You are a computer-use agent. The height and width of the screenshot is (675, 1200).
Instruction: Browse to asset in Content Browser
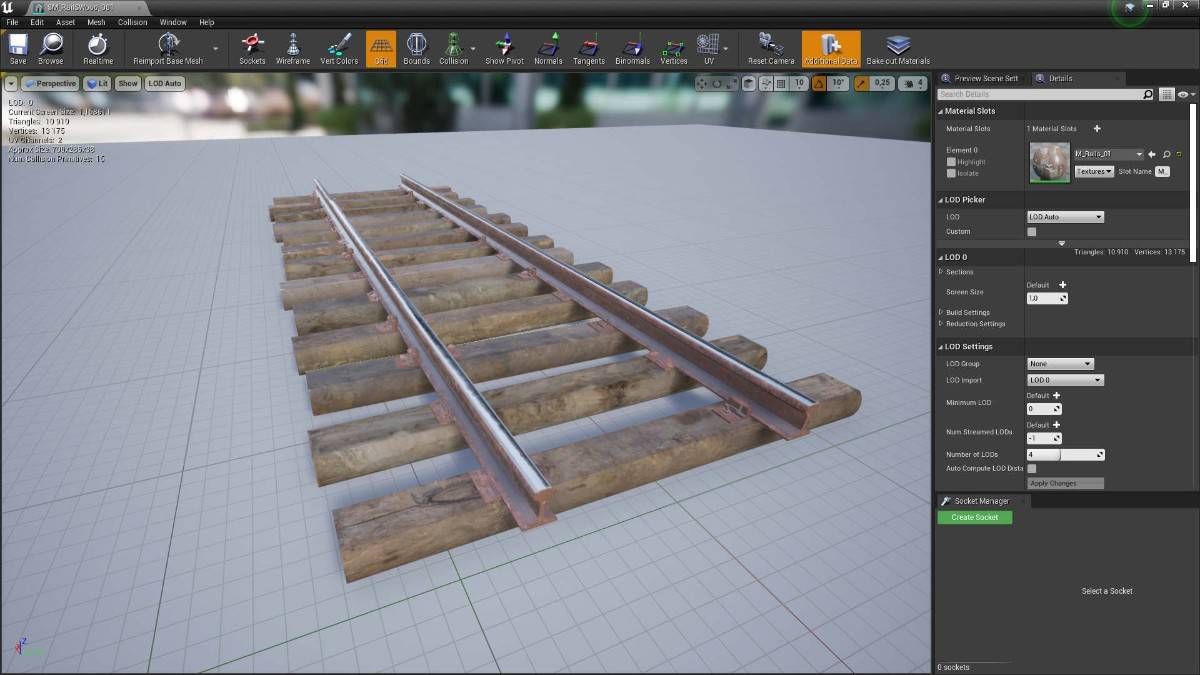pyautogui.click(x=50, y=49)
